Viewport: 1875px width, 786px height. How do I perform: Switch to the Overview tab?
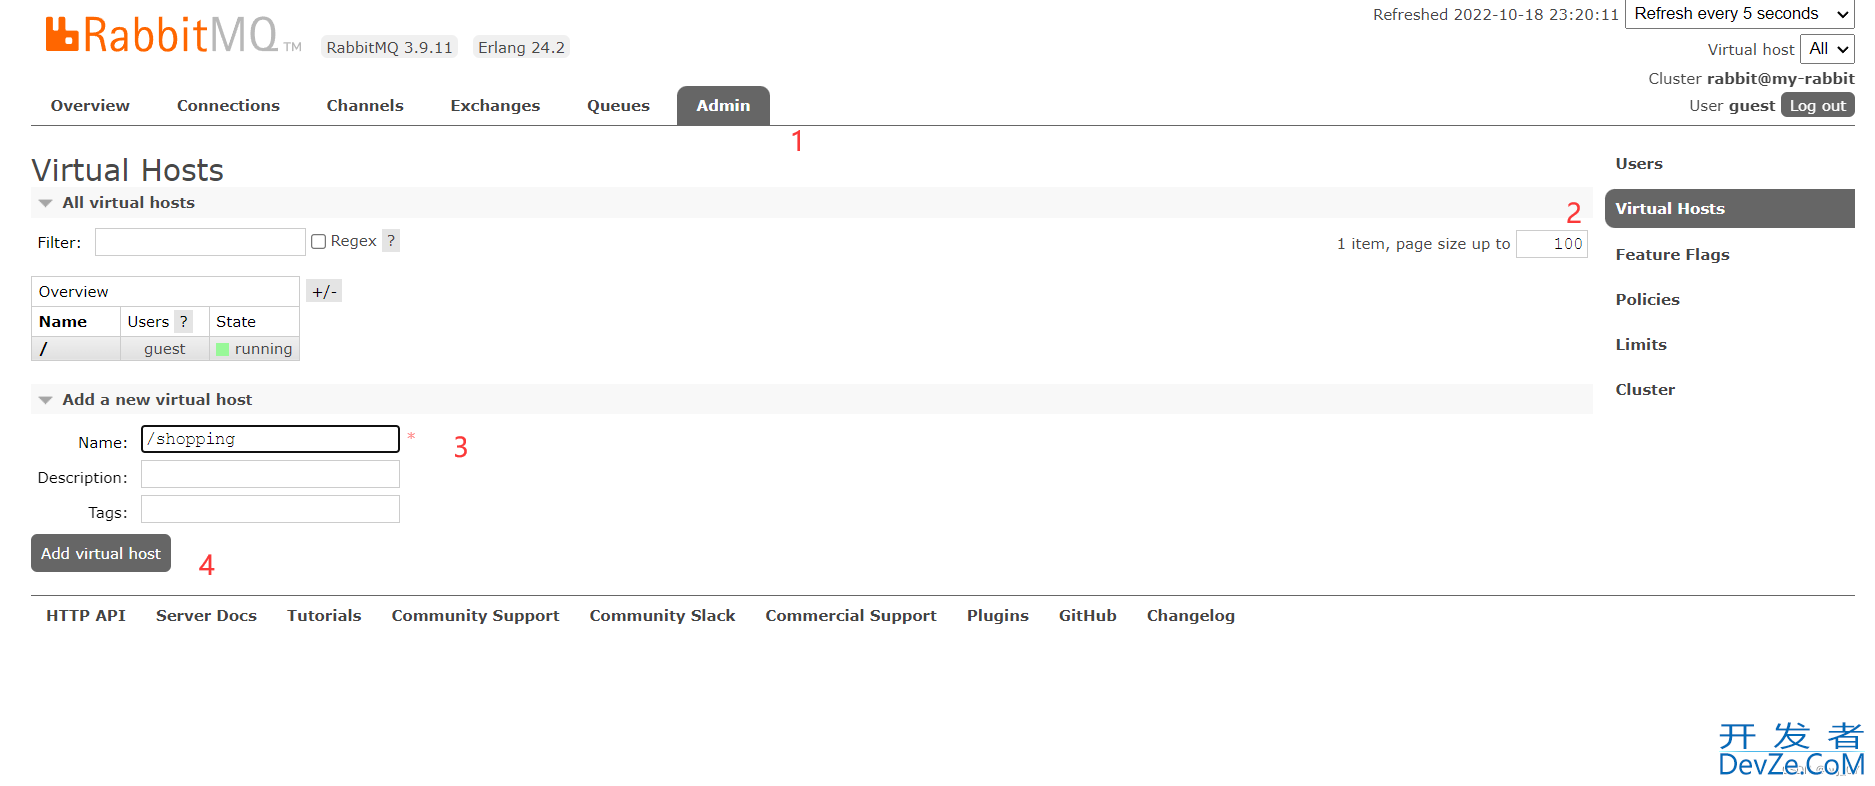[90, 106]
